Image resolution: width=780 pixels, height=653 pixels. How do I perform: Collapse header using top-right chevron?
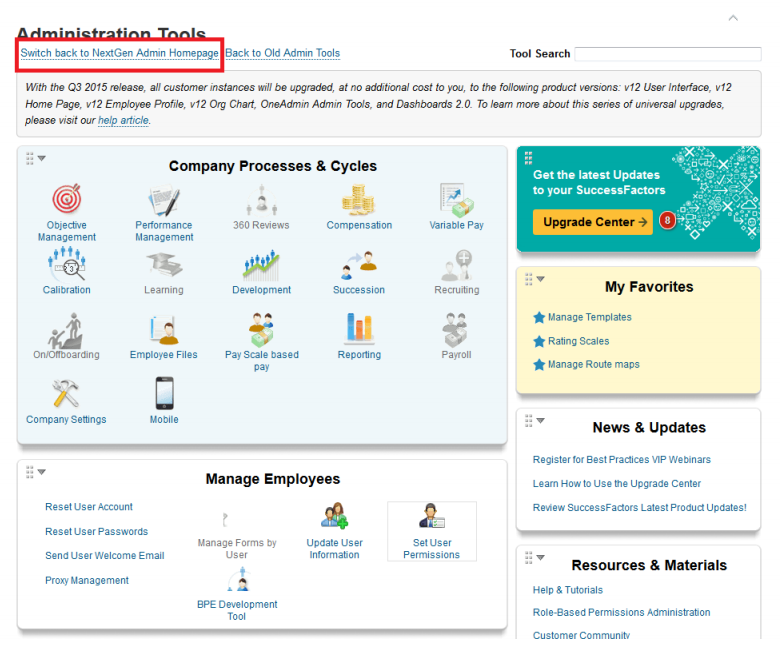point(733,18)
